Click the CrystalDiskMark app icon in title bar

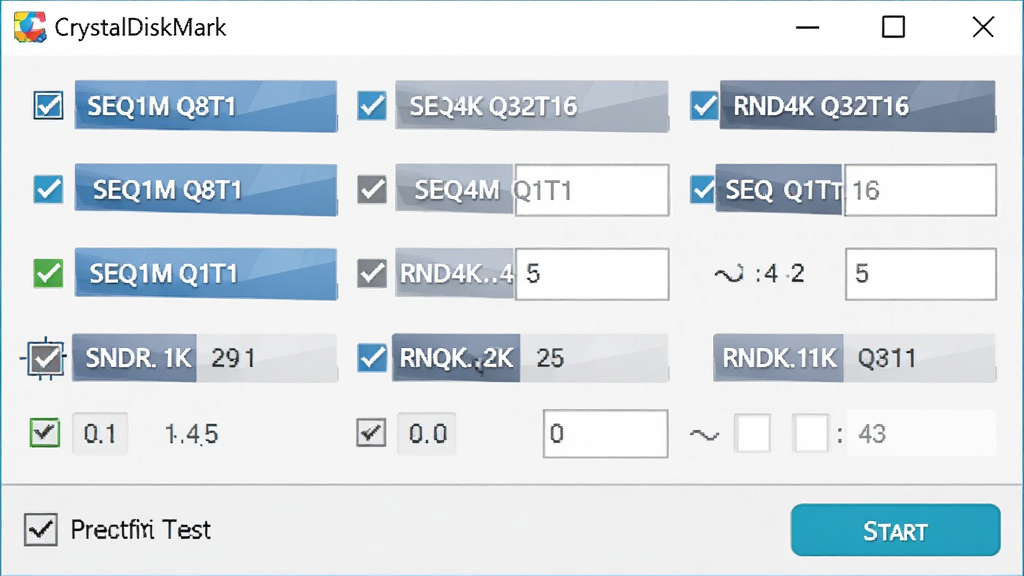(30, 27)
